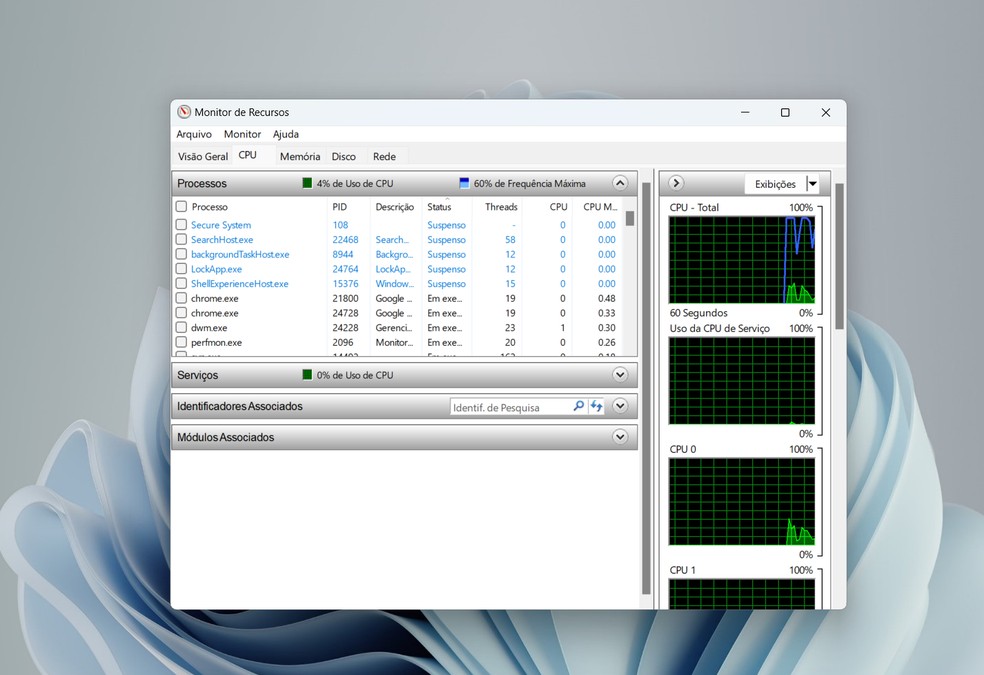
Task: Hide the graphs pane with the arrow button
Action: click(x=676, y=183)
